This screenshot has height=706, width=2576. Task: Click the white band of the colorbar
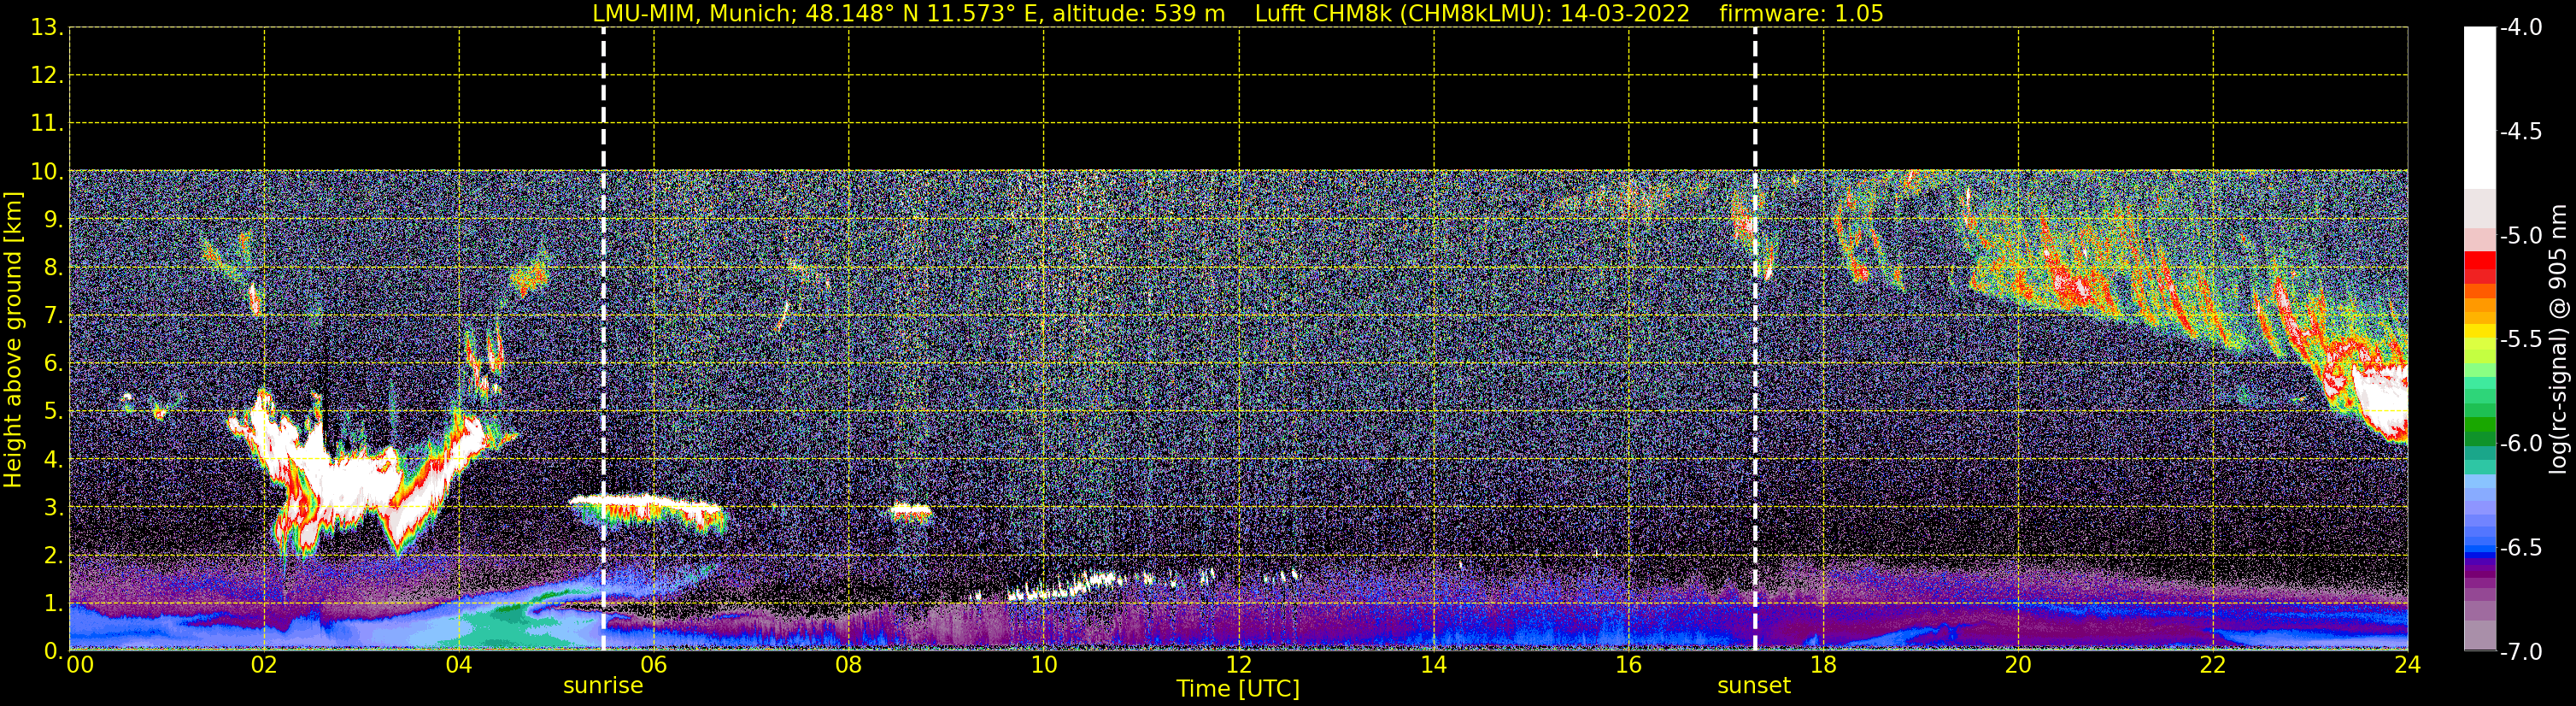click(x=2480, y=108)
